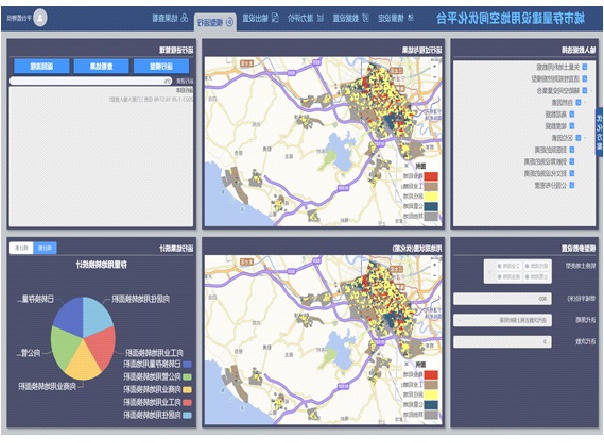Collapse the legend on 用地现状图 map

pos(406,364)
